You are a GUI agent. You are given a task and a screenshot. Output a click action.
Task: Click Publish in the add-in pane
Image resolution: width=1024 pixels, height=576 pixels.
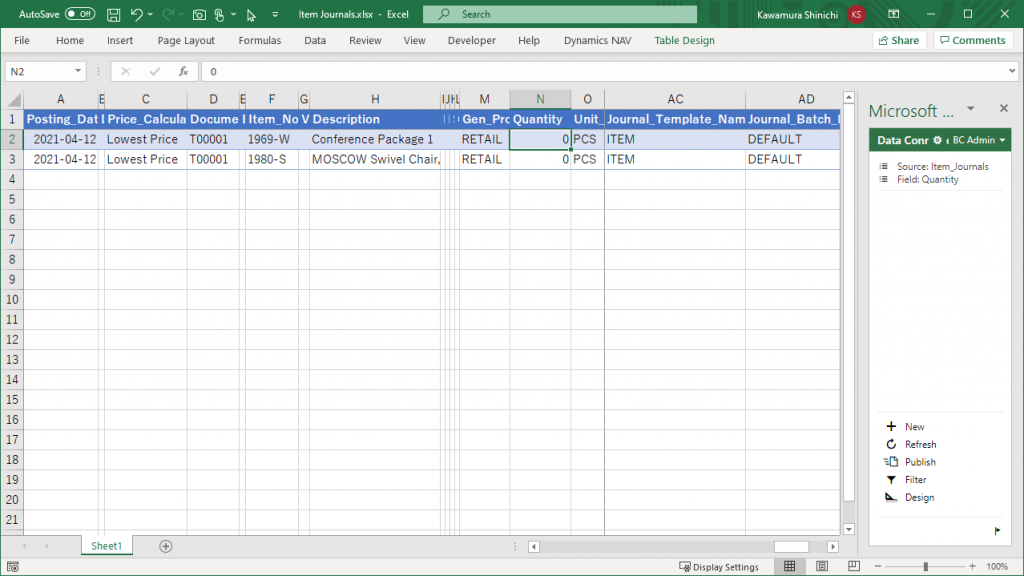point(919,462)
